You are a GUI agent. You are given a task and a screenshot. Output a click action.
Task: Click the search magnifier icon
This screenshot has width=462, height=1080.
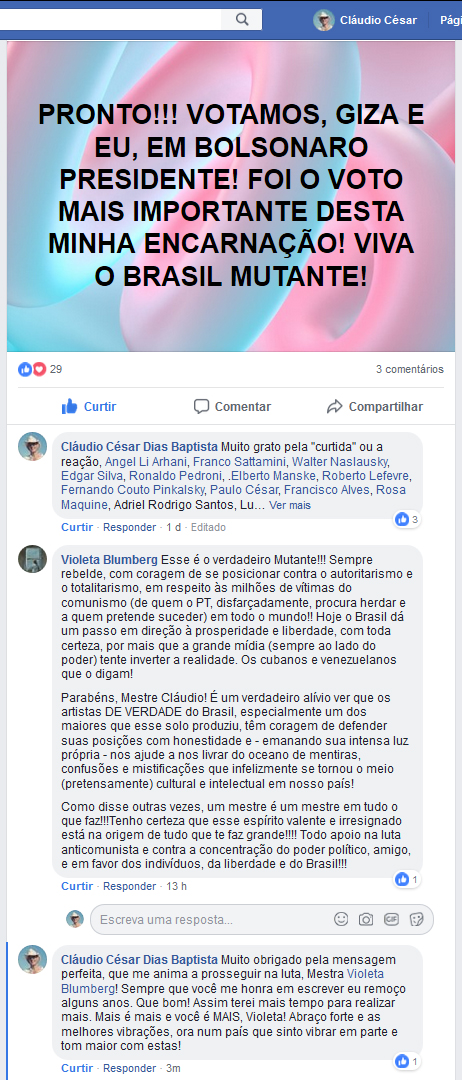click(x=242, y=19)
